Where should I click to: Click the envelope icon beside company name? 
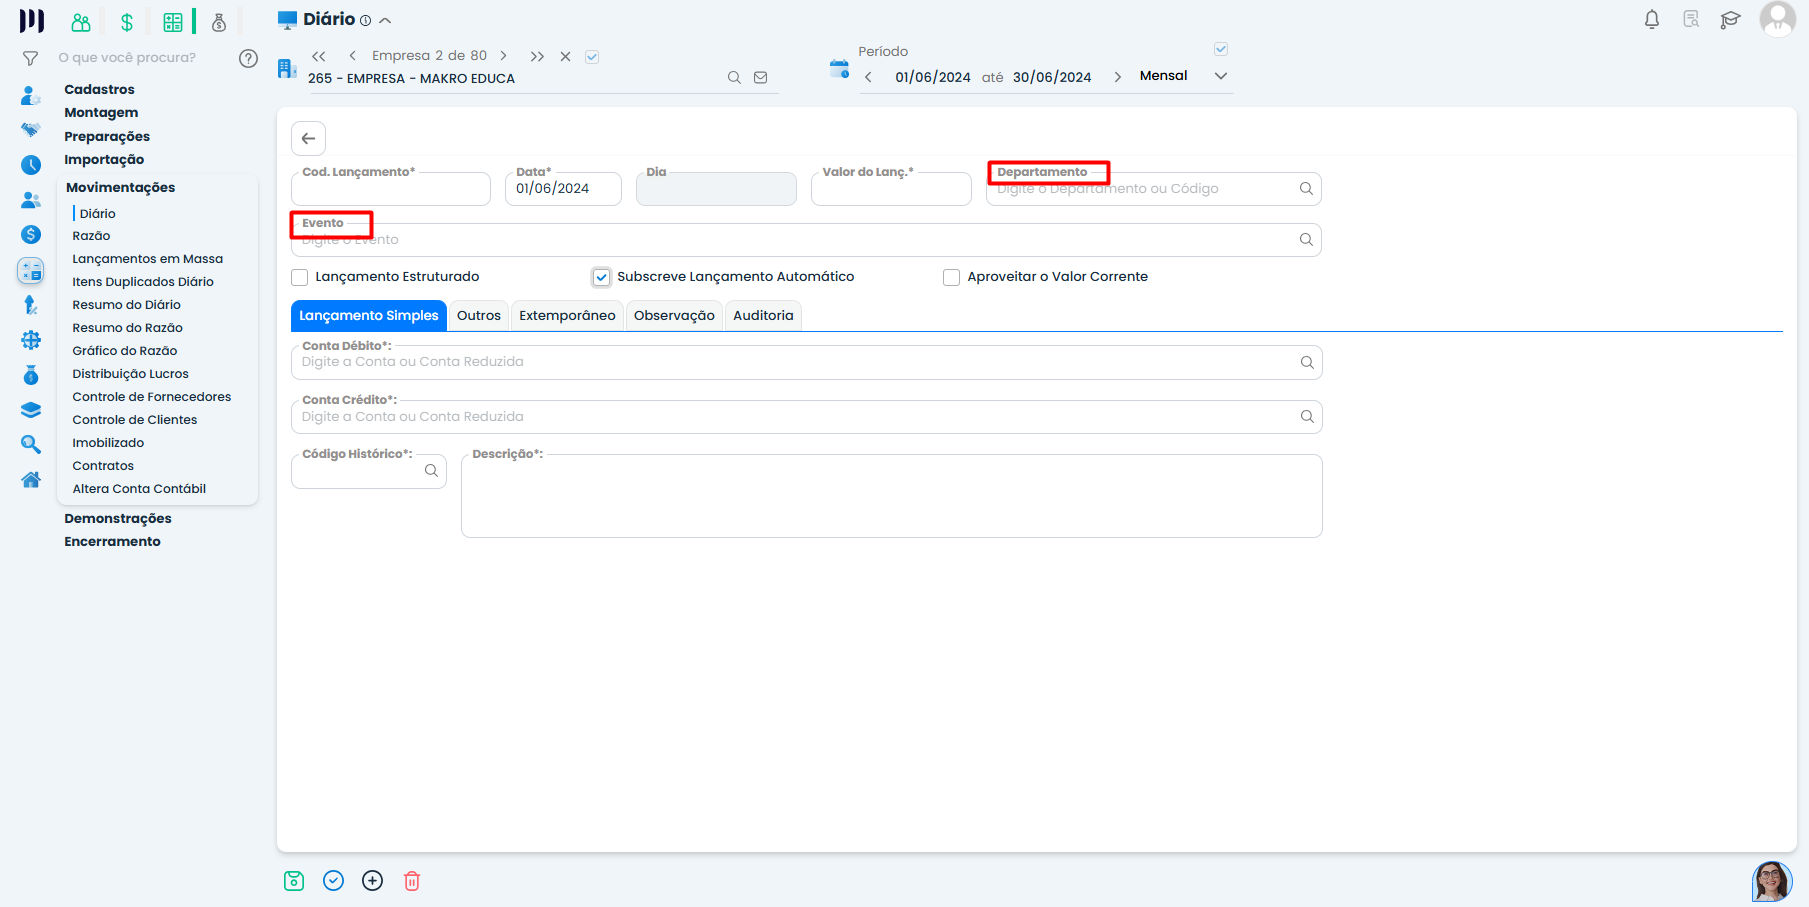pos(761,78)
